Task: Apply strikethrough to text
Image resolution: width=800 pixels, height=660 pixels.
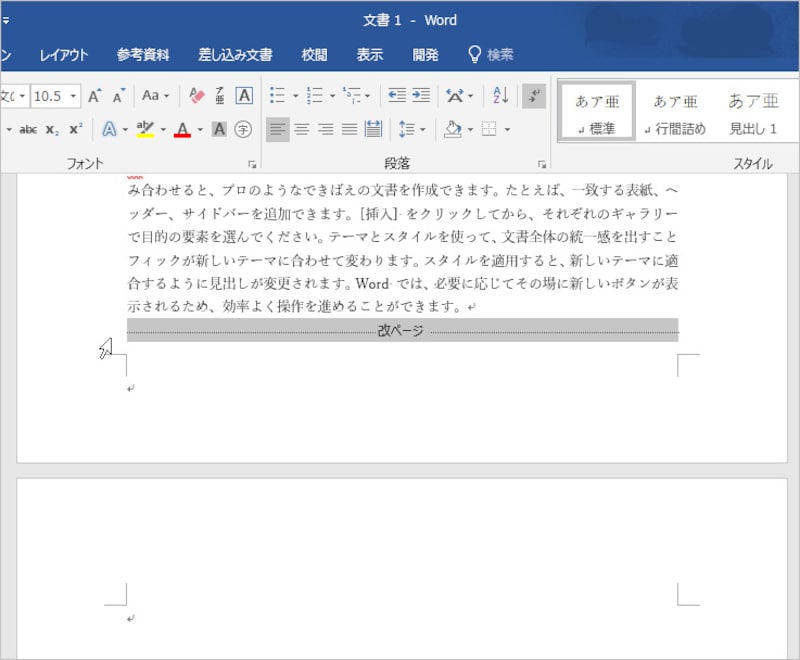Action: coord(30,129)
